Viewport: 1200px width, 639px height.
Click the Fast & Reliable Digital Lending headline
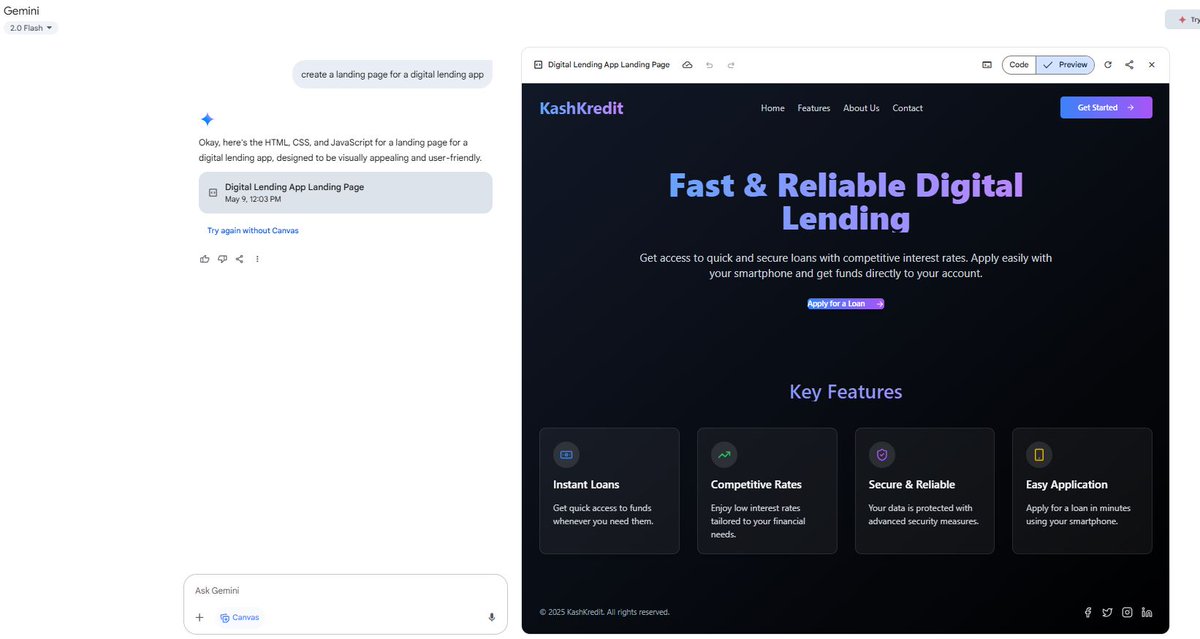pos(846,202)
